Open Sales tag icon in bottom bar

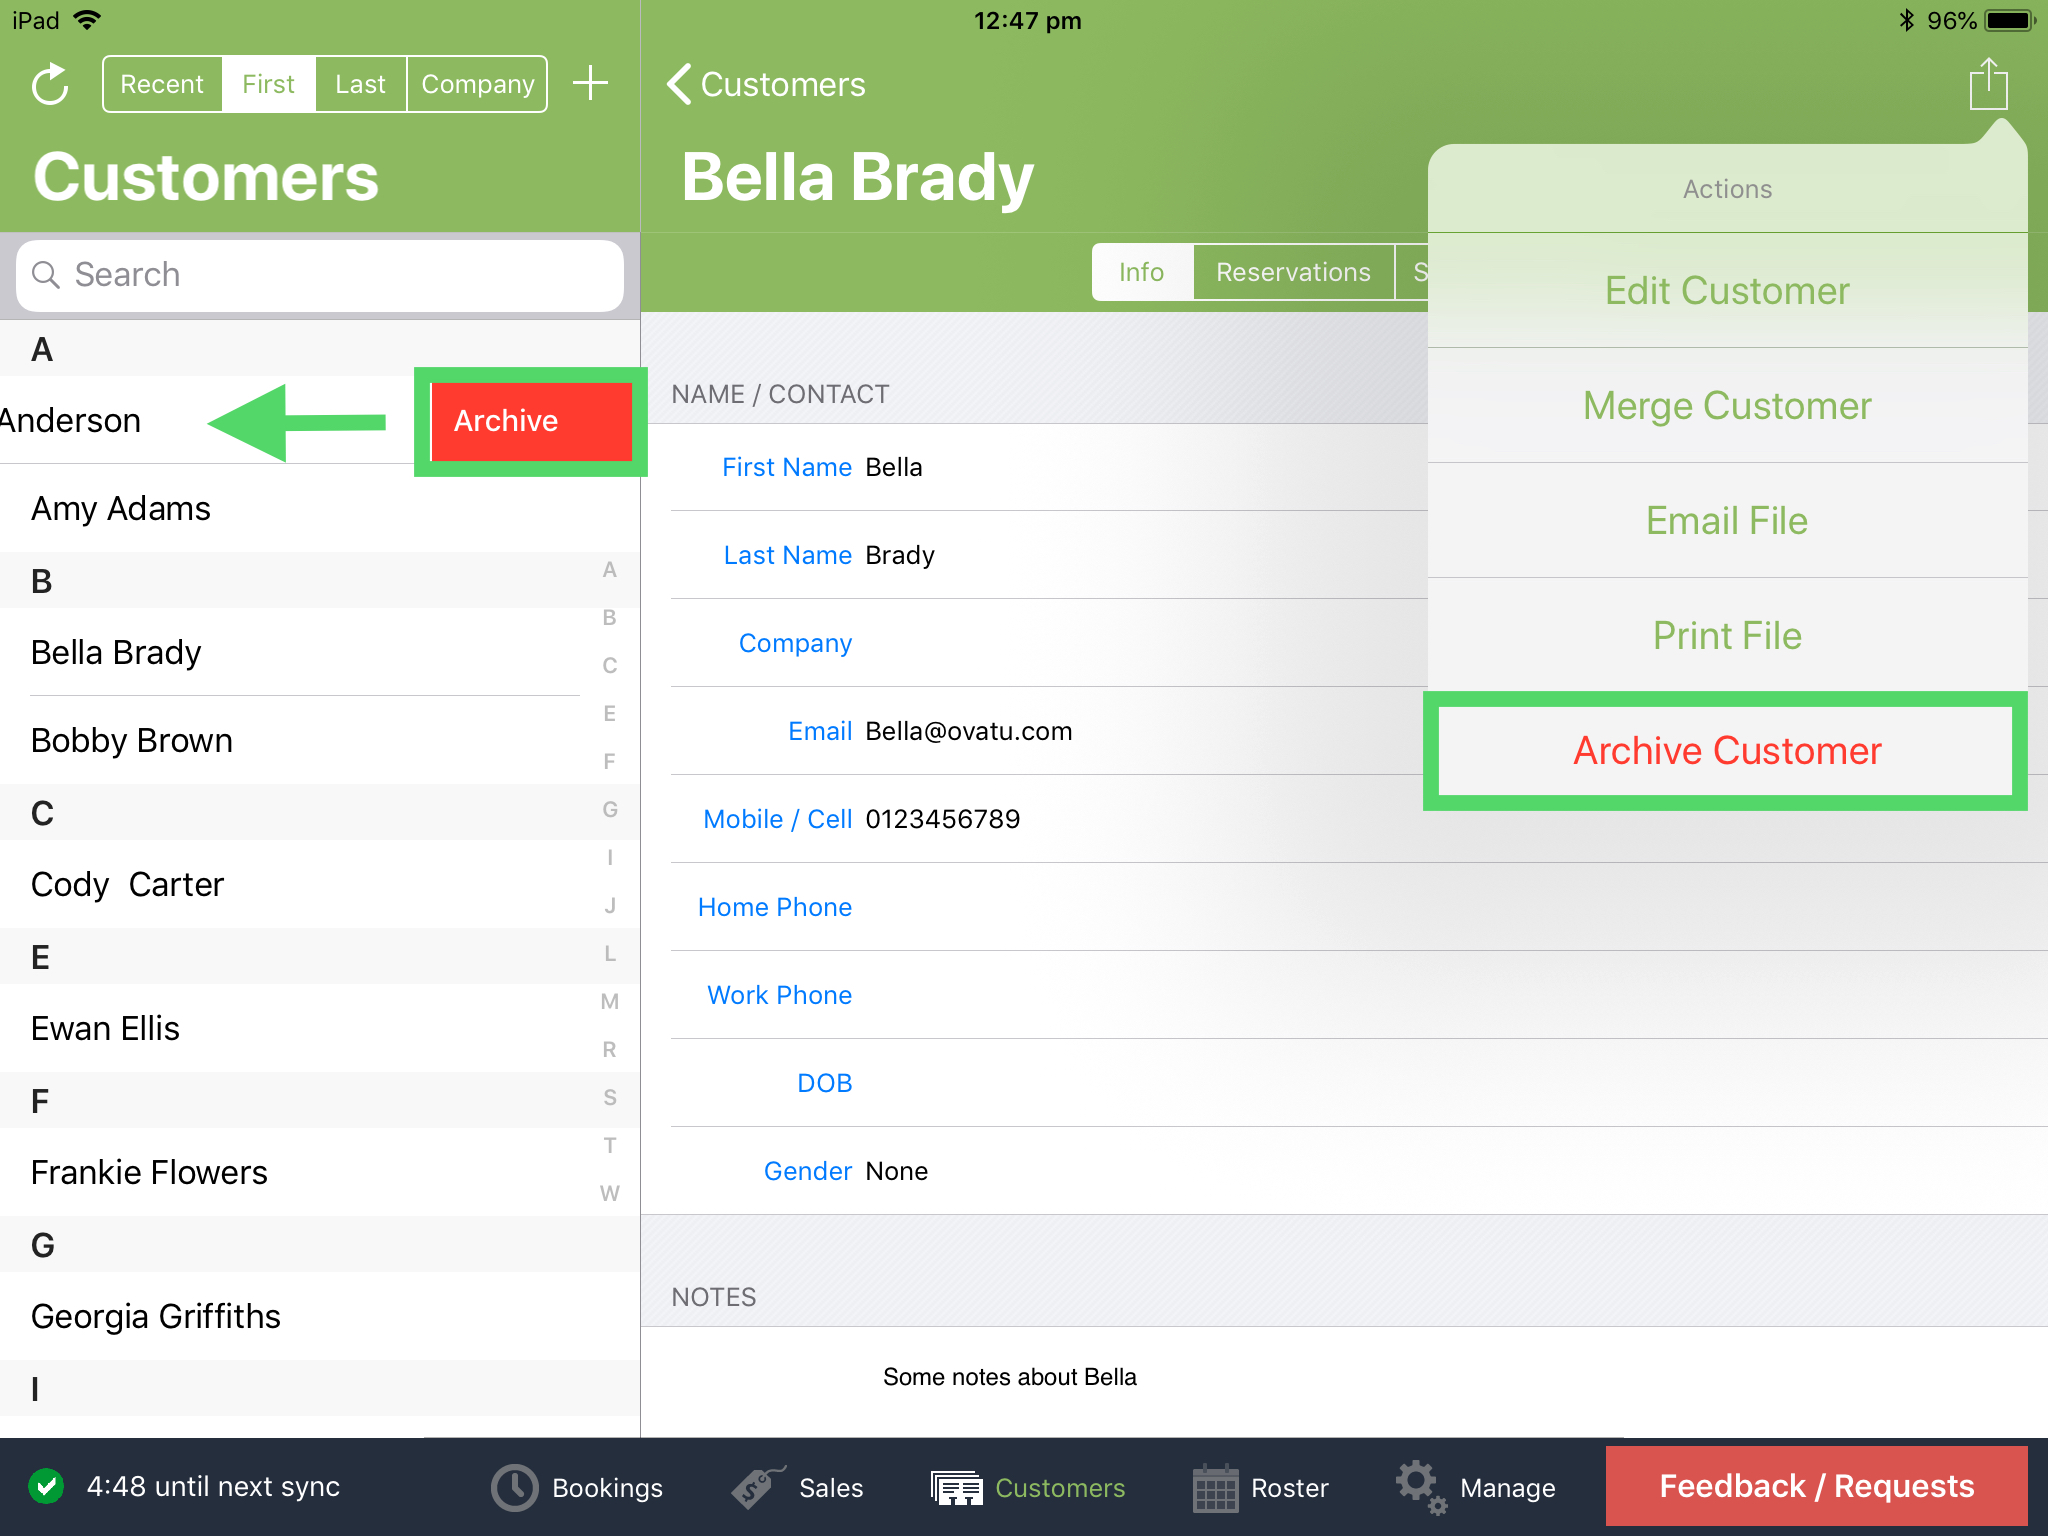757,1487
